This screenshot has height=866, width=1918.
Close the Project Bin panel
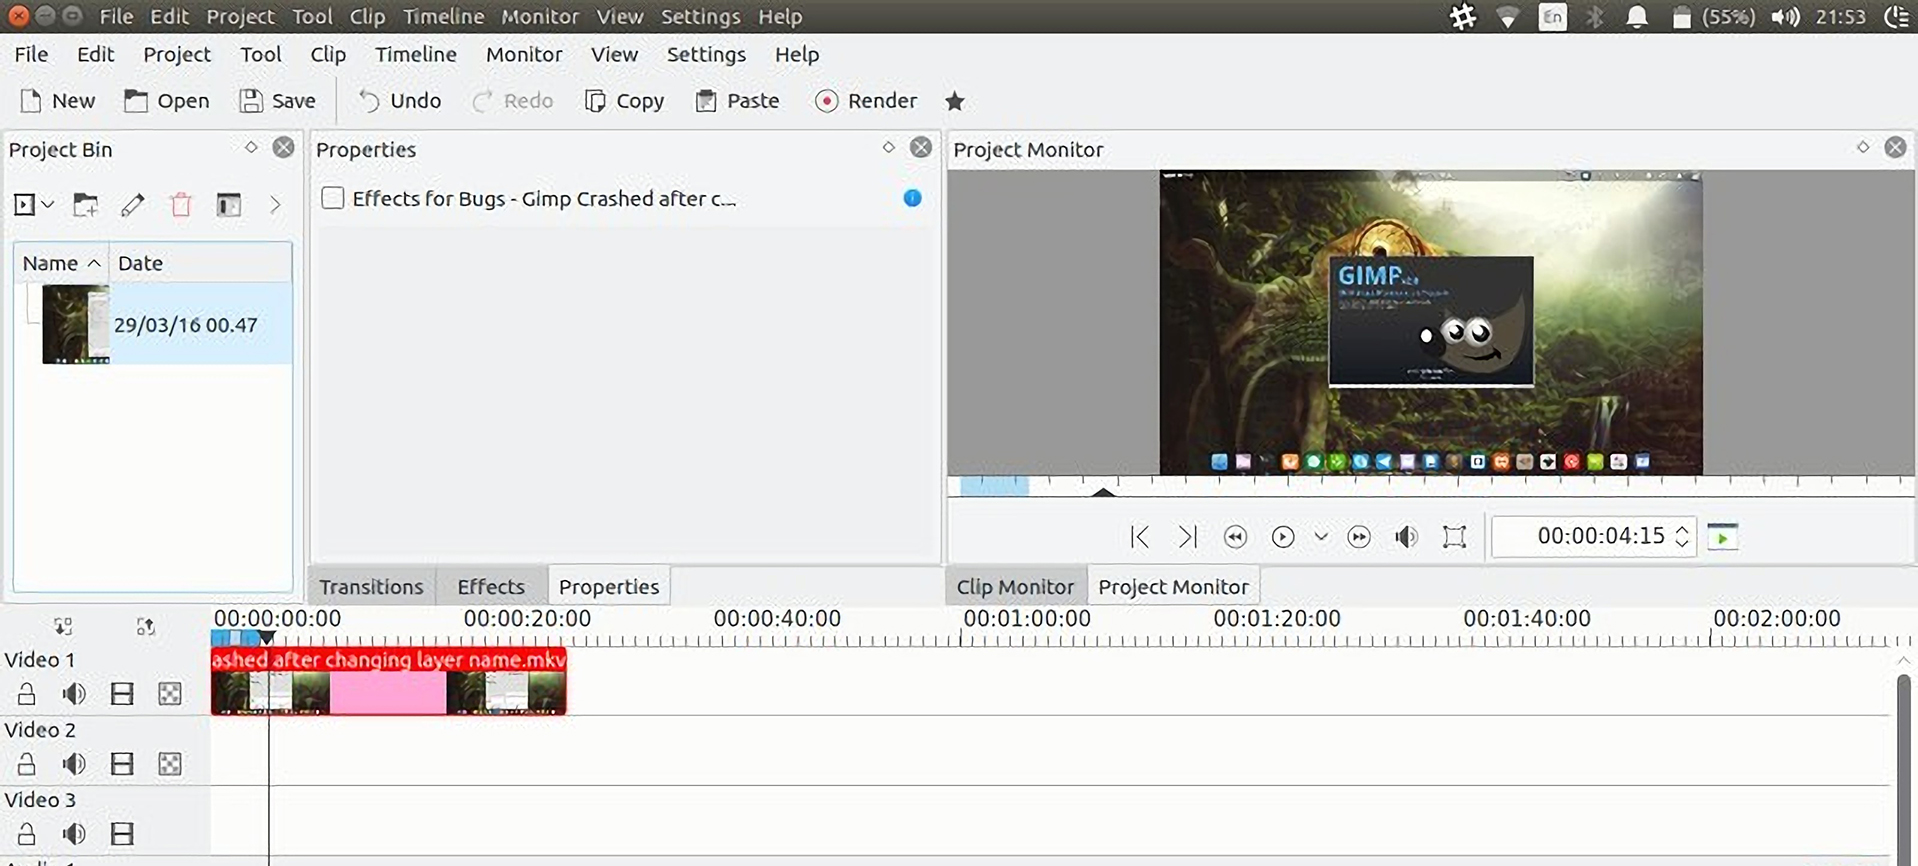pyautogui.click(x=284, y=148)
